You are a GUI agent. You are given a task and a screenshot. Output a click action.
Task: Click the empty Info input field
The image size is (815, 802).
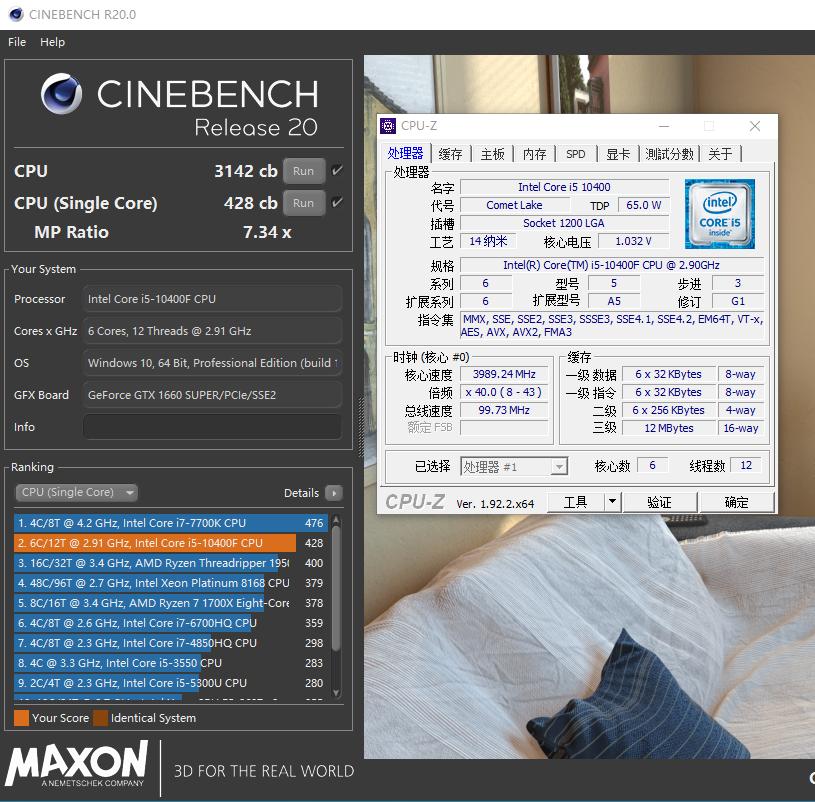[212, 427]
